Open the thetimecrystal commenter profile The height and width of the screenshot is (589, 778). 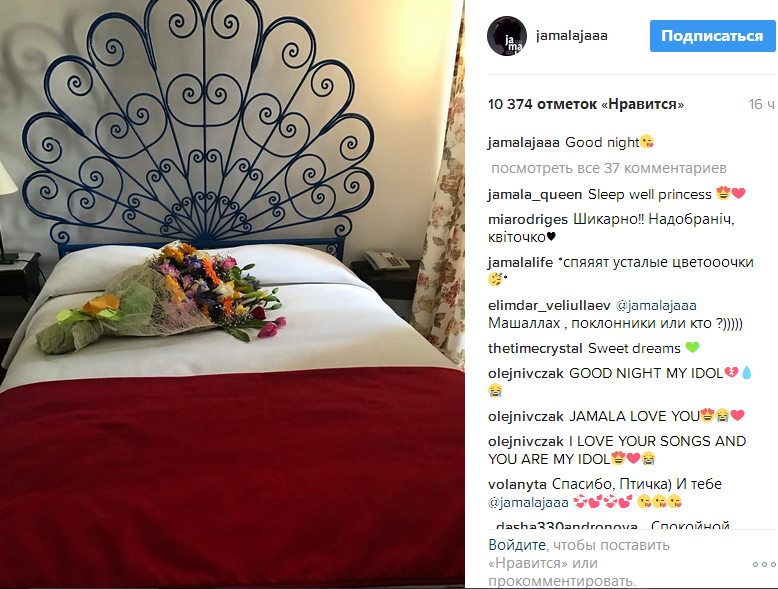click(x=535, y=348)
